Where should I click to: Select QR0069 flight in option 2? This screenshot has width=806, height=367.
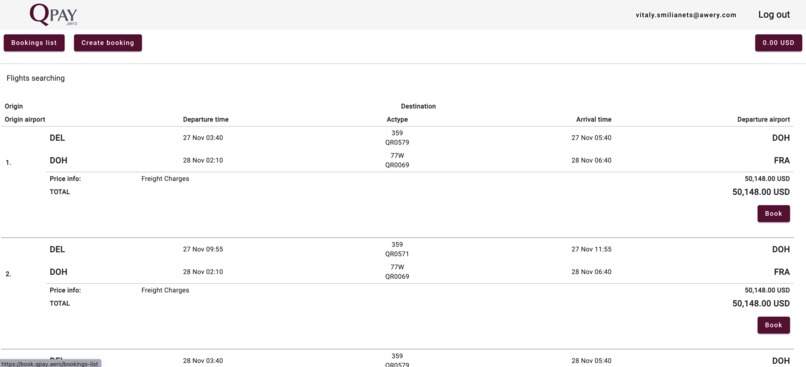pos(397,277)
